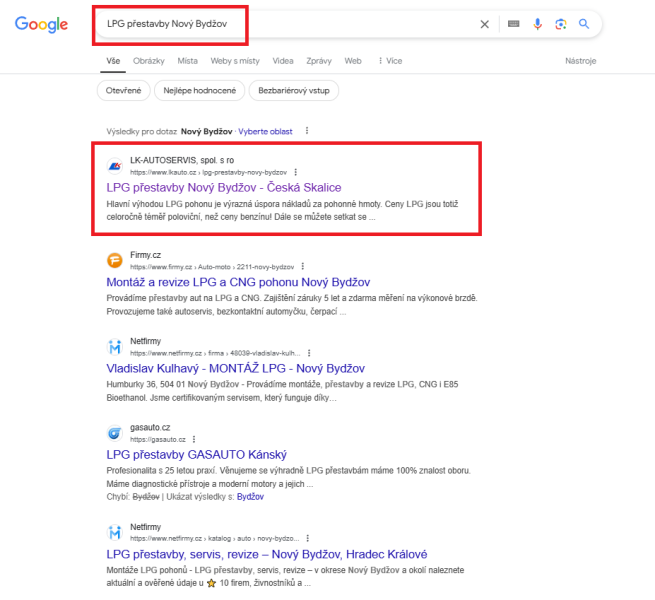Switch to the Obrázky tab
The width and height of the screenshot is (655, 600).
pos(149,61)
